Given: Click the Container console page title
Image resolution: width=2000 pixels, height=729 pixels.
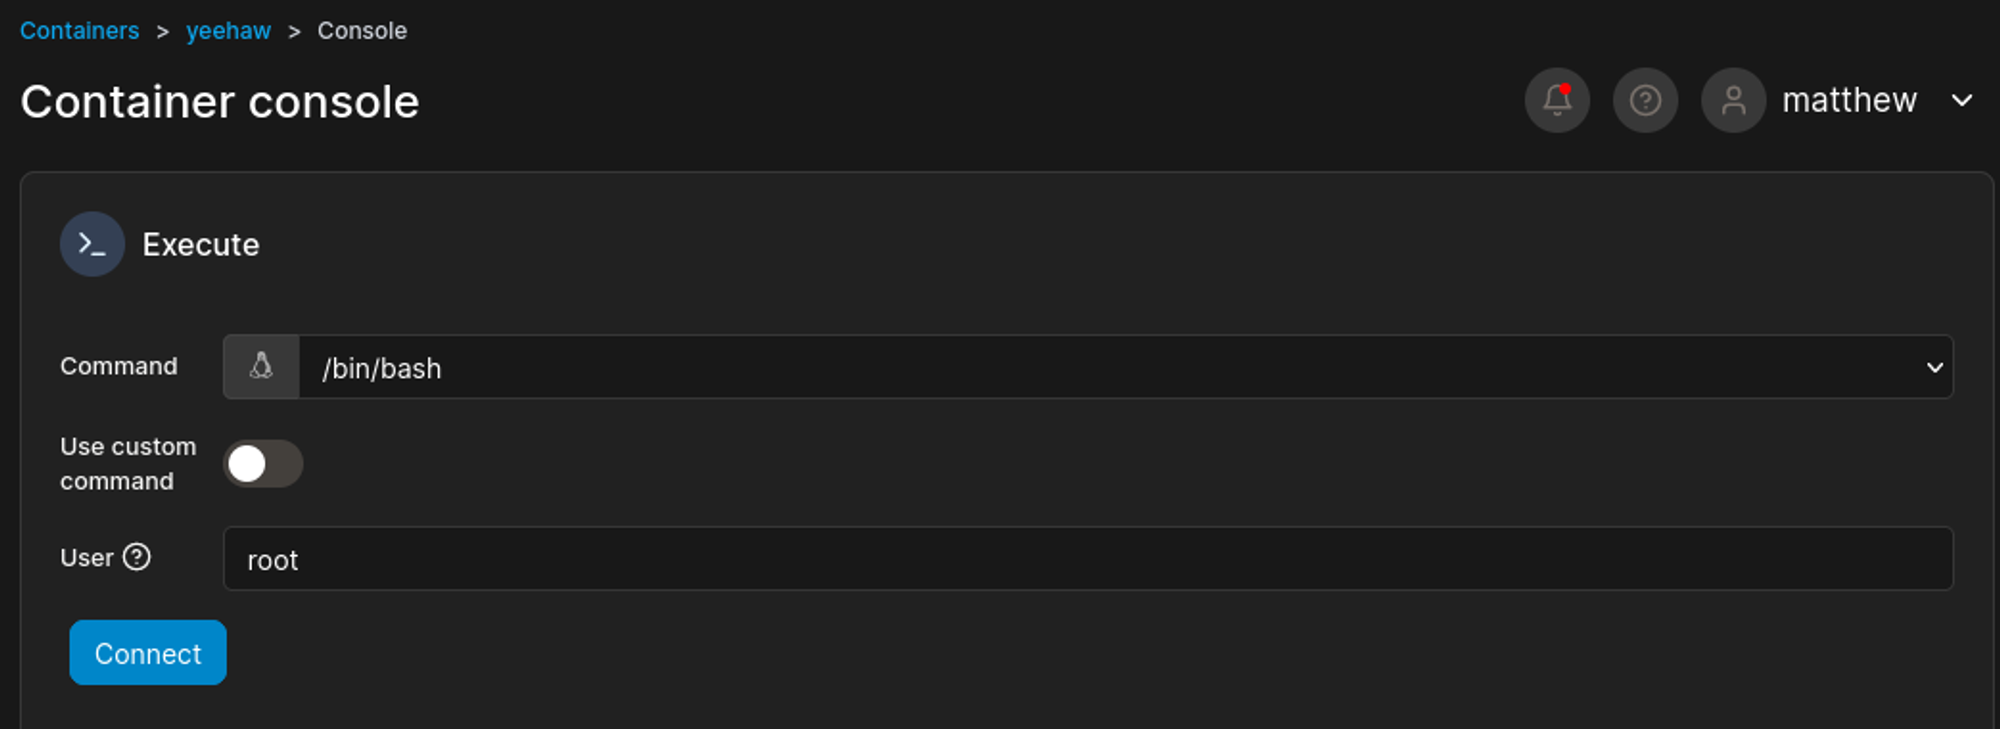Looking at the screenshot, I should [220, 102].
